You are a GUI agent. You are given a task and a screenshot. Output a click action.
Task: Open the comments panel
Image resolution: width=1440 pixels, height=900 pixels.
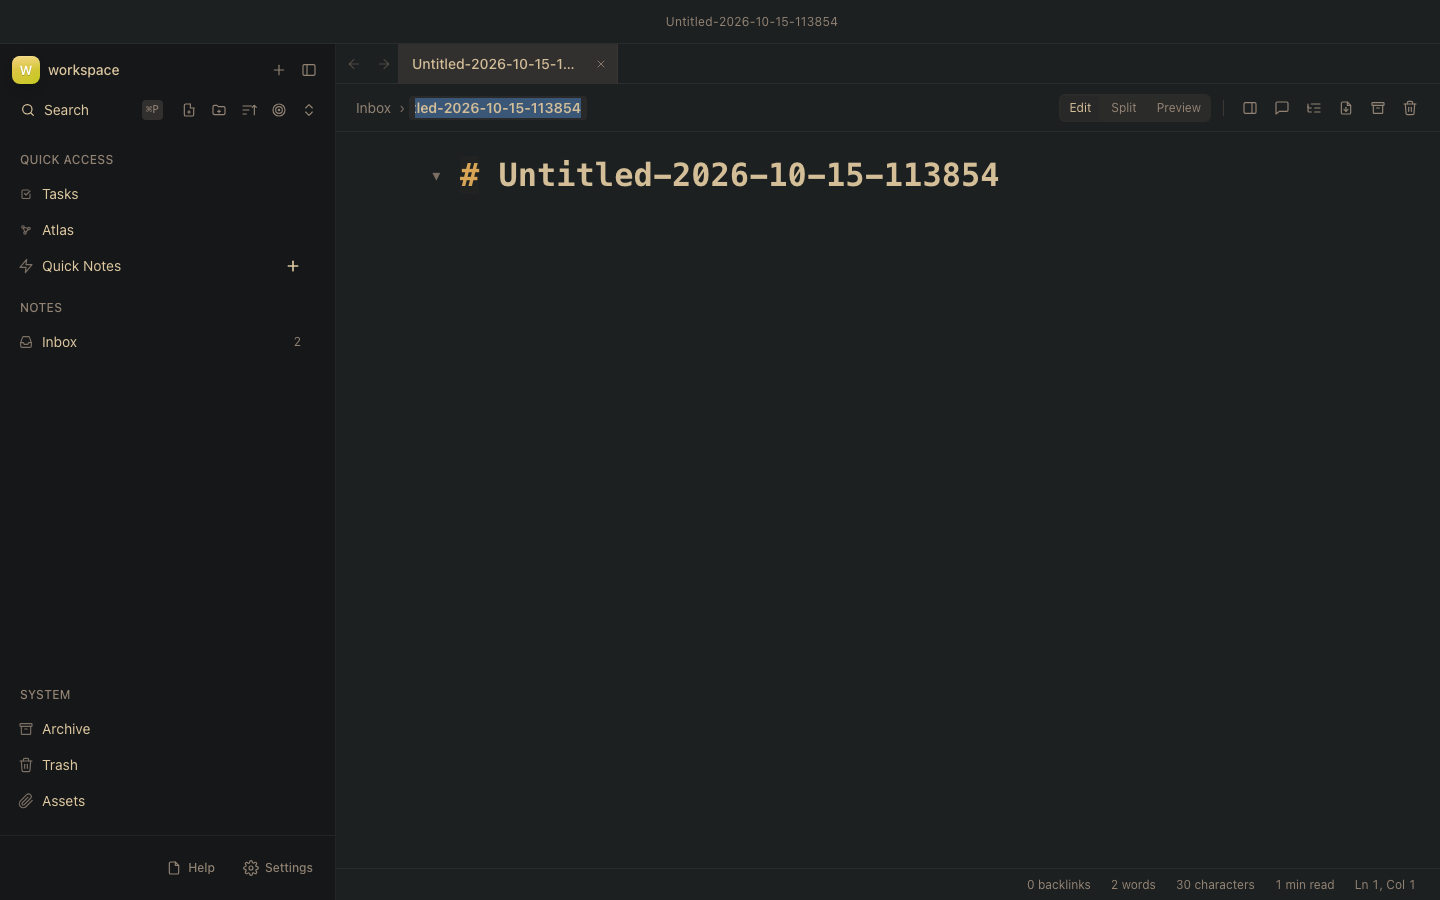pos(1282,108)
